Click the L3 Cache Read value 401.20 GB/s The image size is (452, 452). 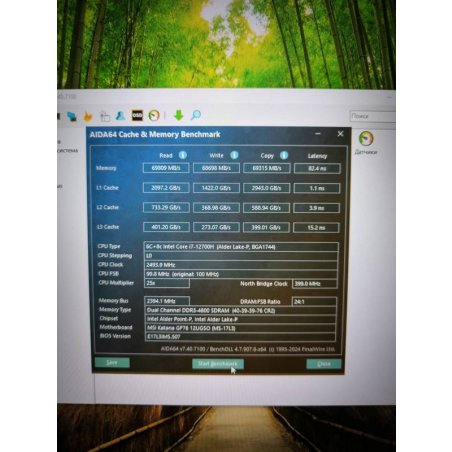tap(166, 227)
